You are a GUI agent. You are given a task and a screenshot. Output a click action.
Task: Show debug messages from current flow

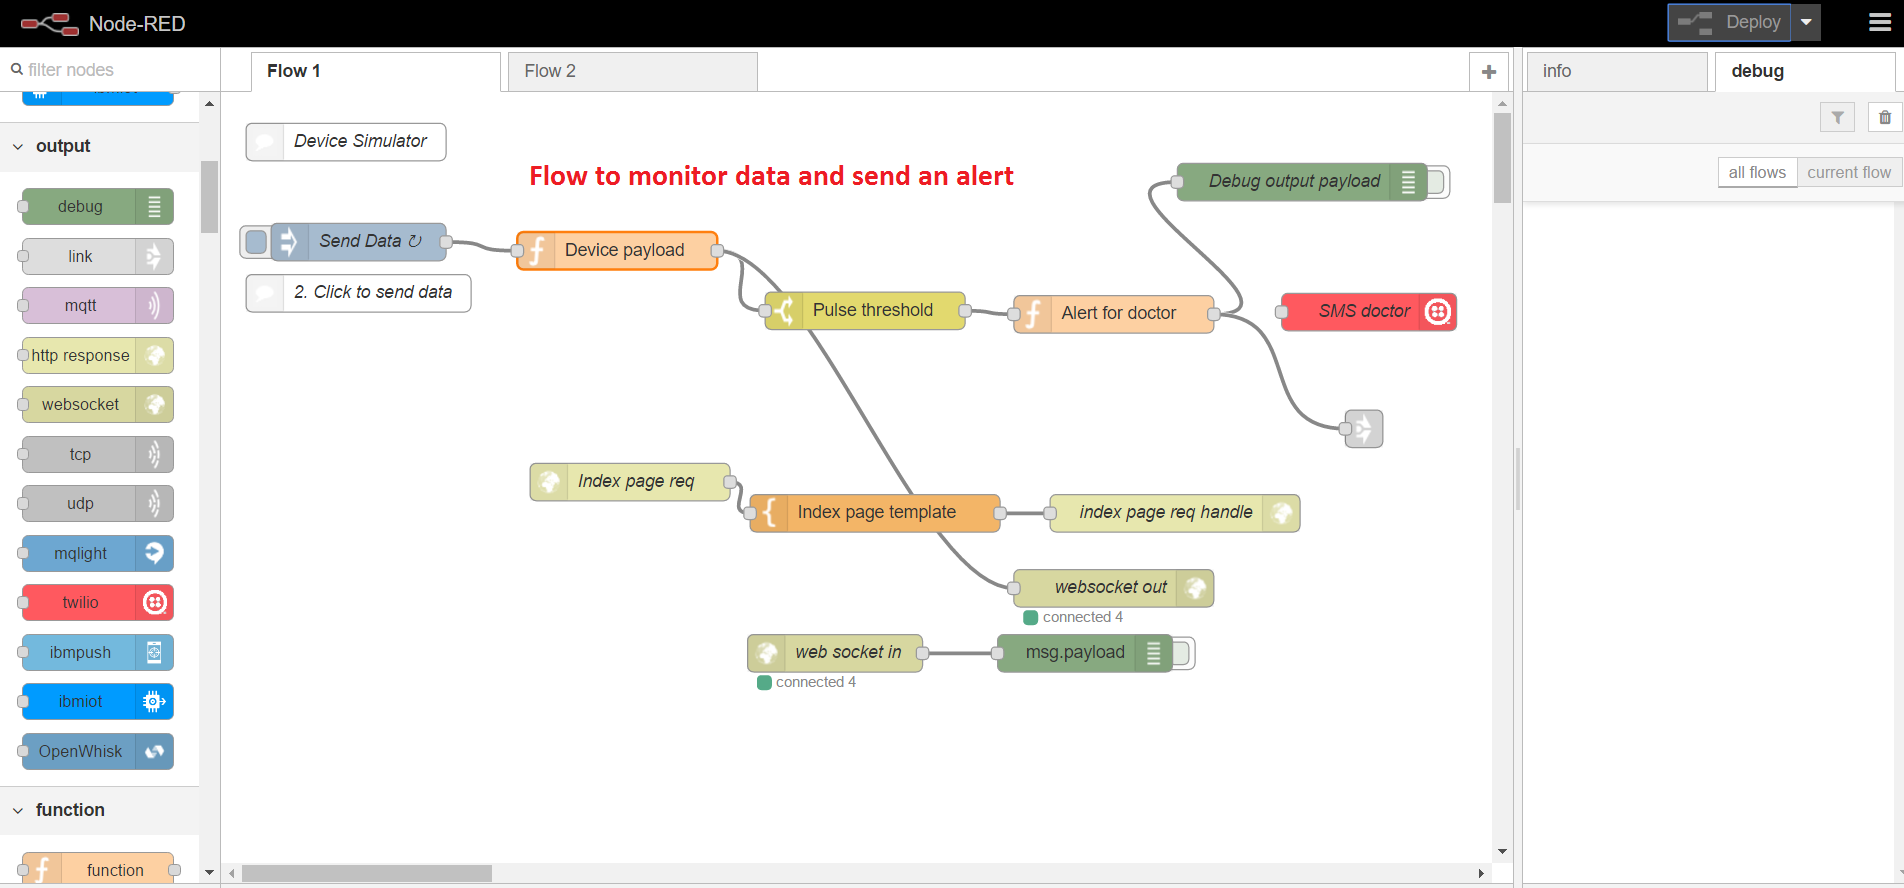click(x=1849, y=172)
